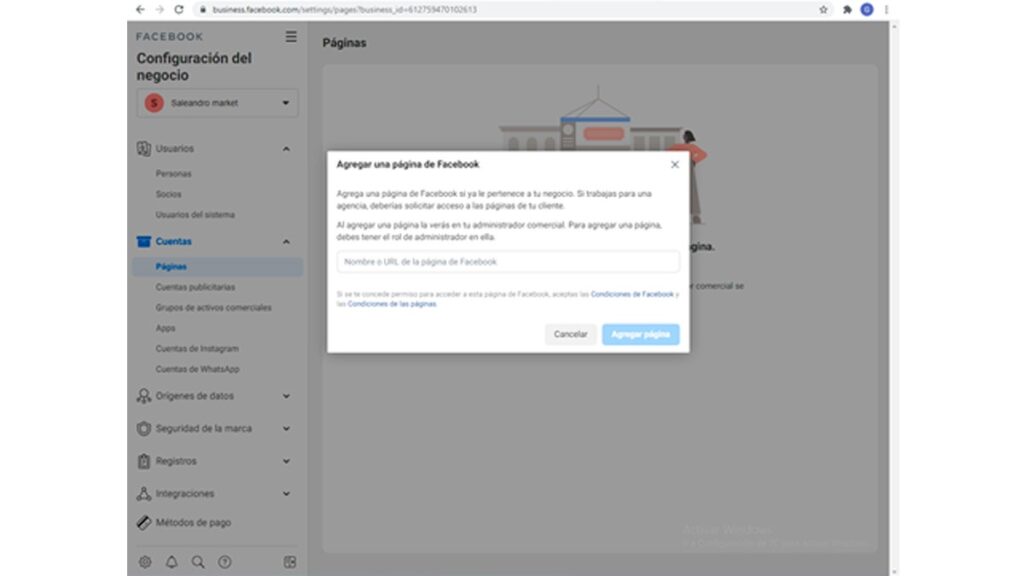
Task: Select Páginas in the sidebar
Action: pos(217,266)
